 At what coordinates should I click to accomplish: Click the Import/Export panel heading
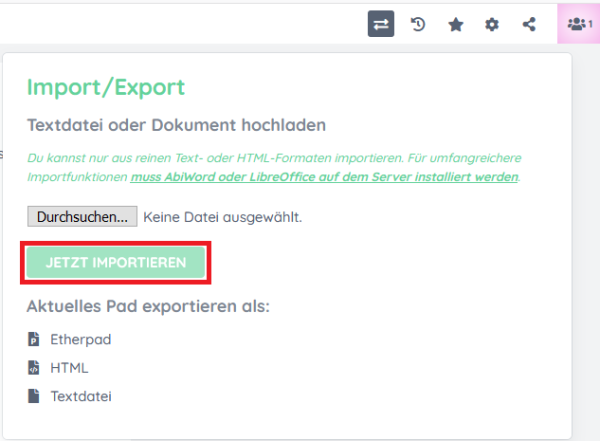105,87
